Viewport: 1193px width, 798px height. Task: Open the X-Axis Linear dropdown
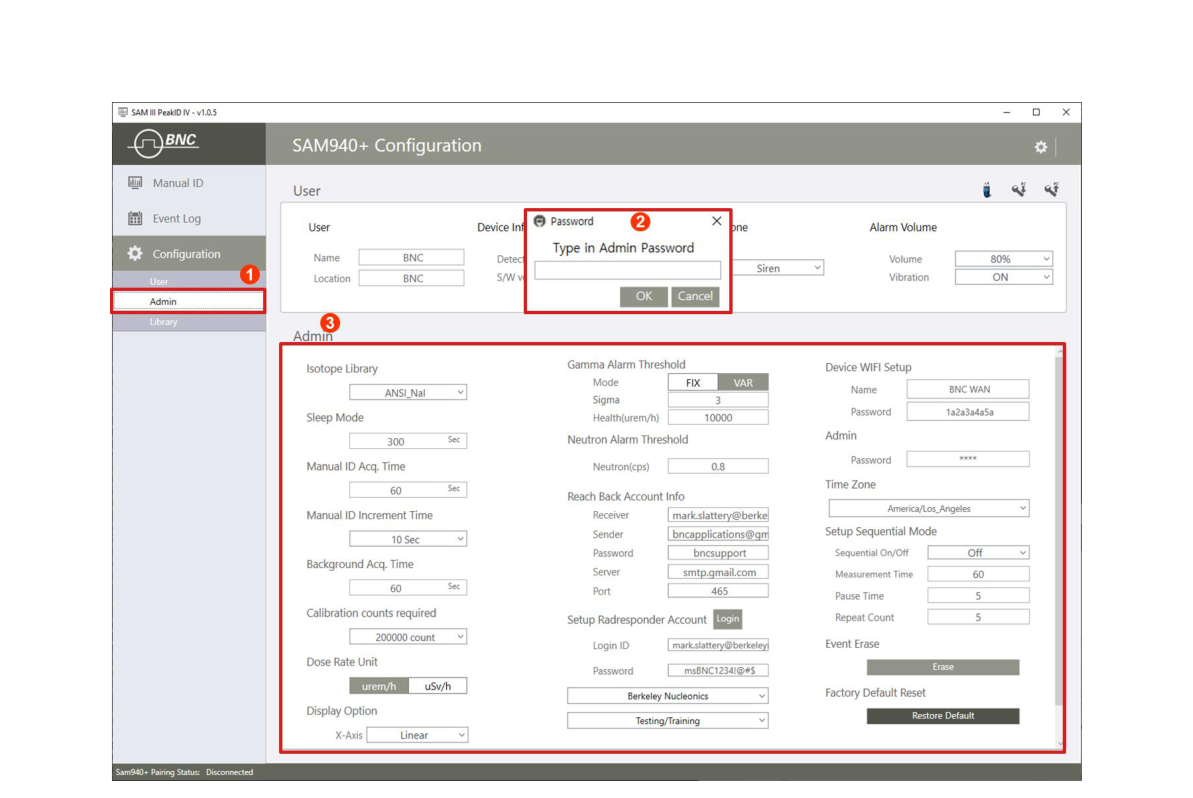(417, 735)
